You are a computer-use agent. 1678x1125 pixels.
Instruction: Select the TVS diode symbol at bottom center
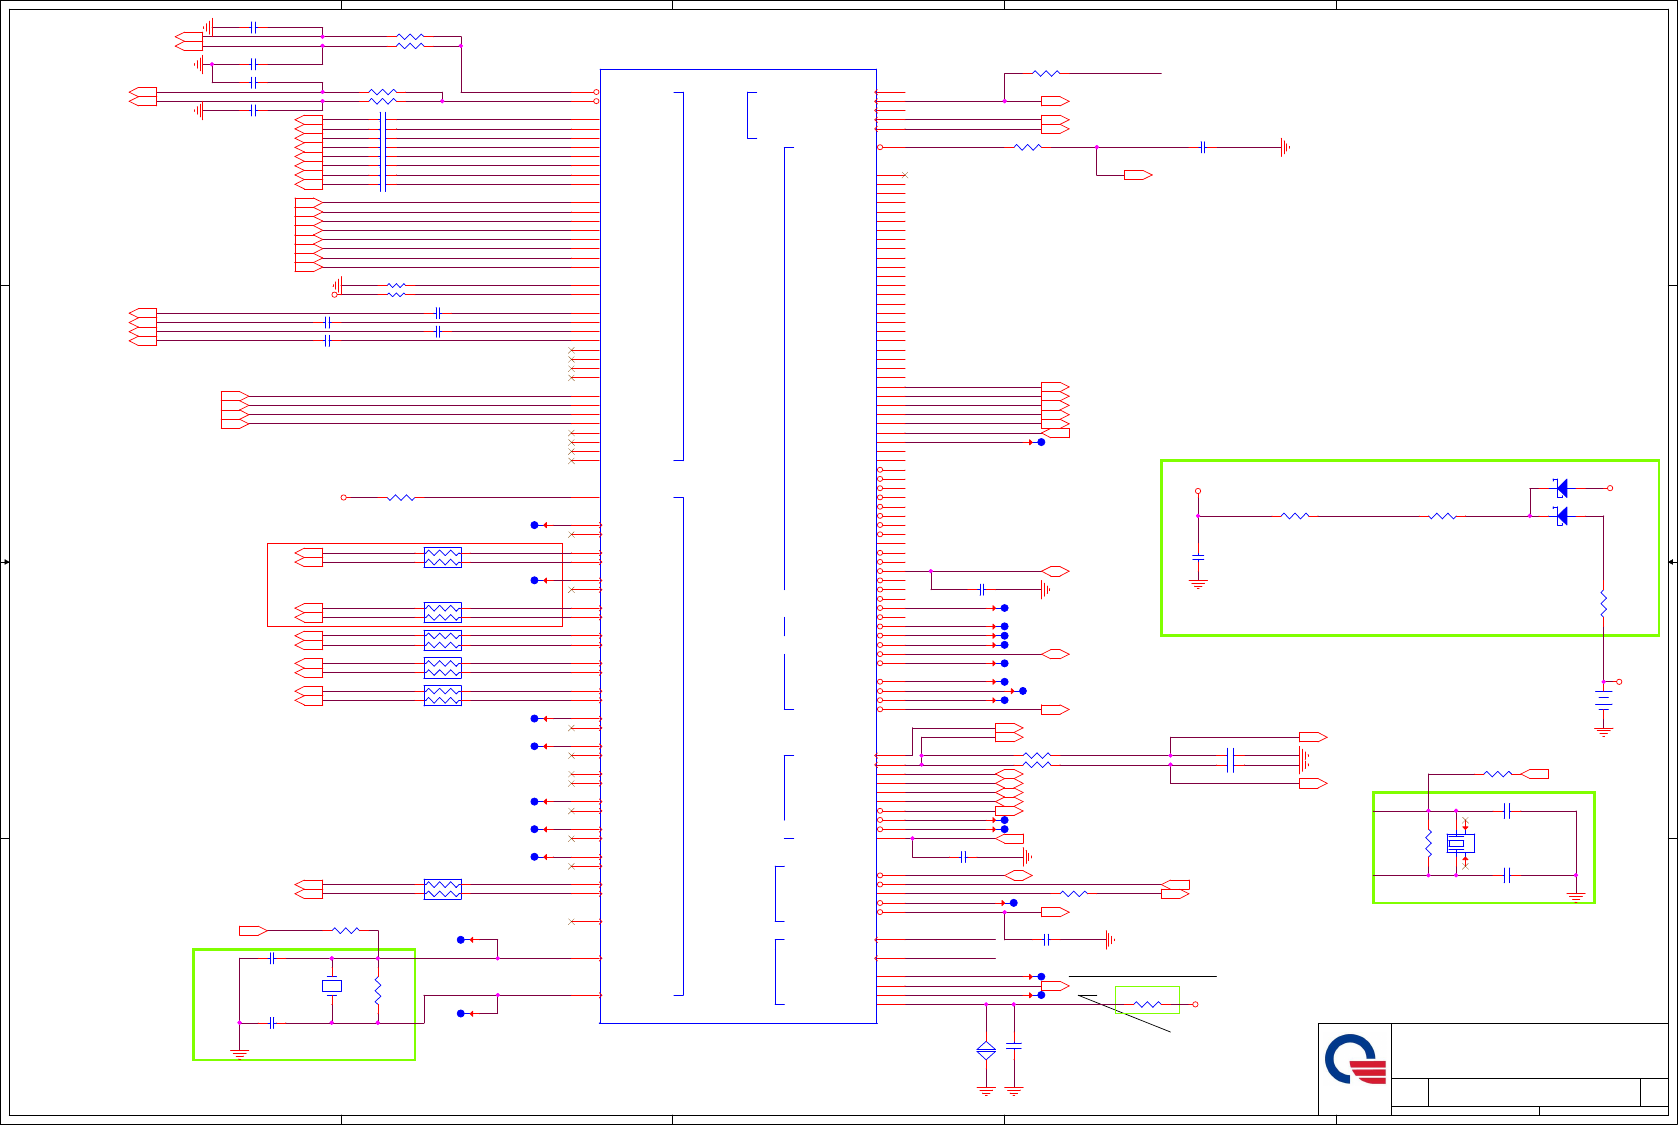[x=986, y=1050]
